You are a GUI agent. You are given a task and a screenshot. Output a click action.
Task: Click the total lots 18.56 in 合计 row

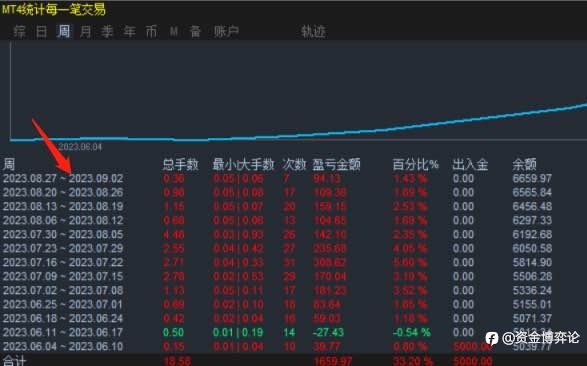(x=177, y=361)
